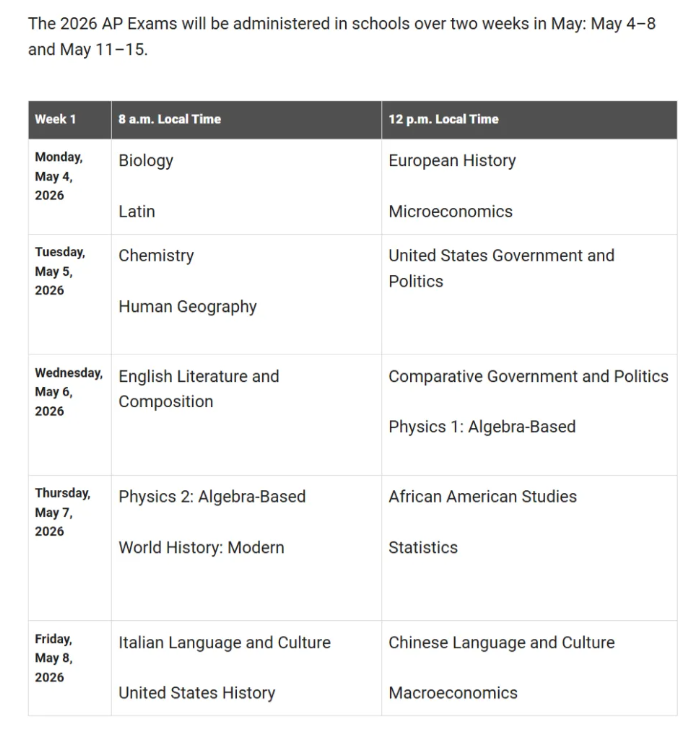The height and width of the screenshot is (729, 689).
Task: Select the European History exam
Action: [452, 160]
